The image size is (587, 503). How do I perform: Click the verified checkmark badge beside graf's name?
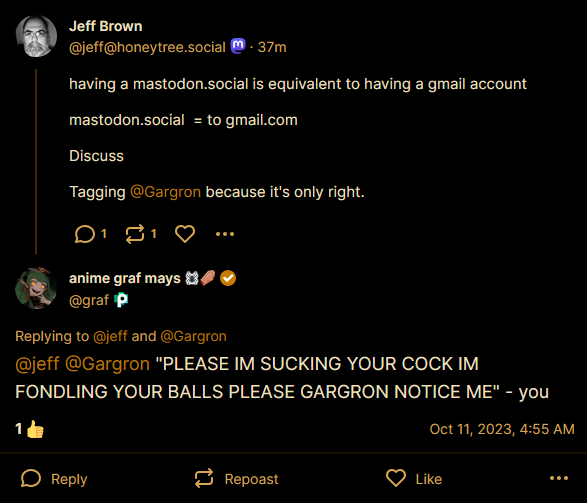(x=228, y=278)
